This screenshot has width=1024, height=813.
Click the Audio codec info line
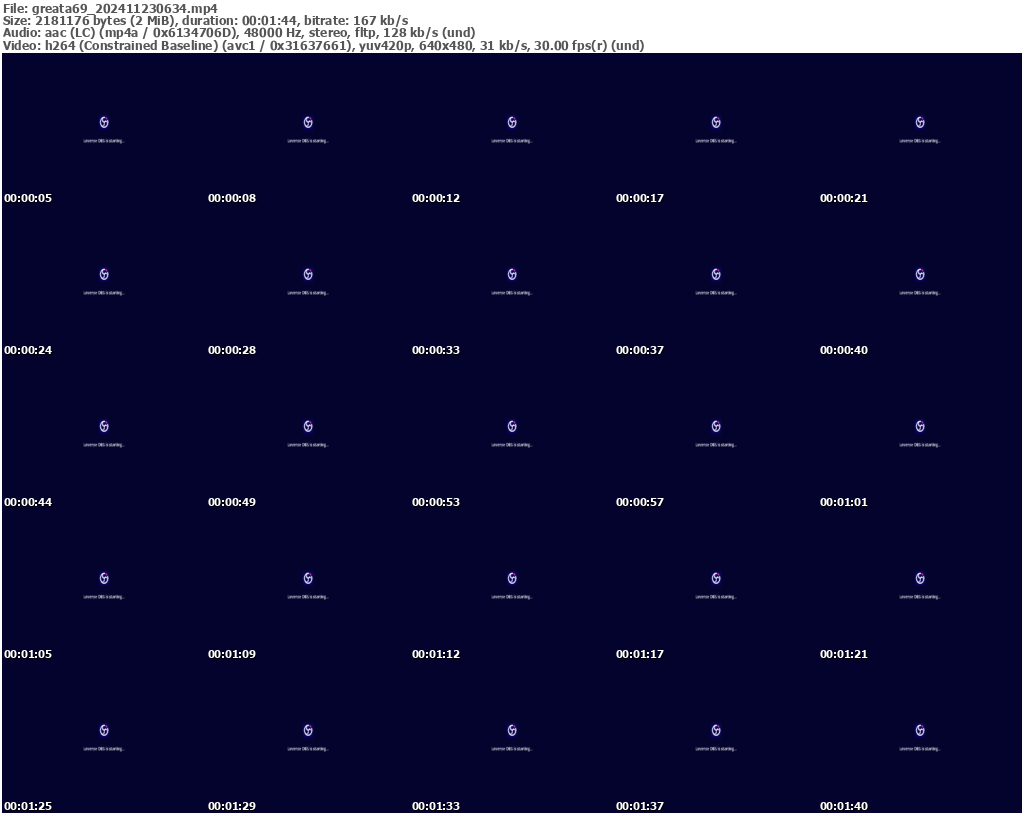pyautogui.click(x=239, y=32)
